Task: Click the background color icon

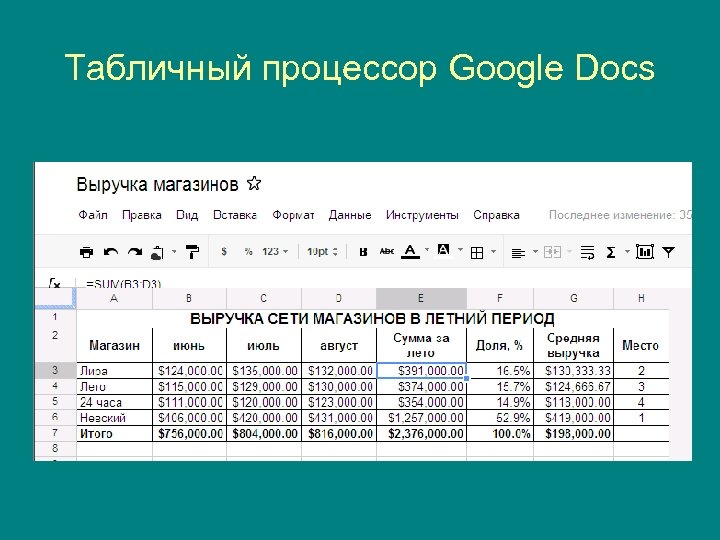Action: [443, 250]
